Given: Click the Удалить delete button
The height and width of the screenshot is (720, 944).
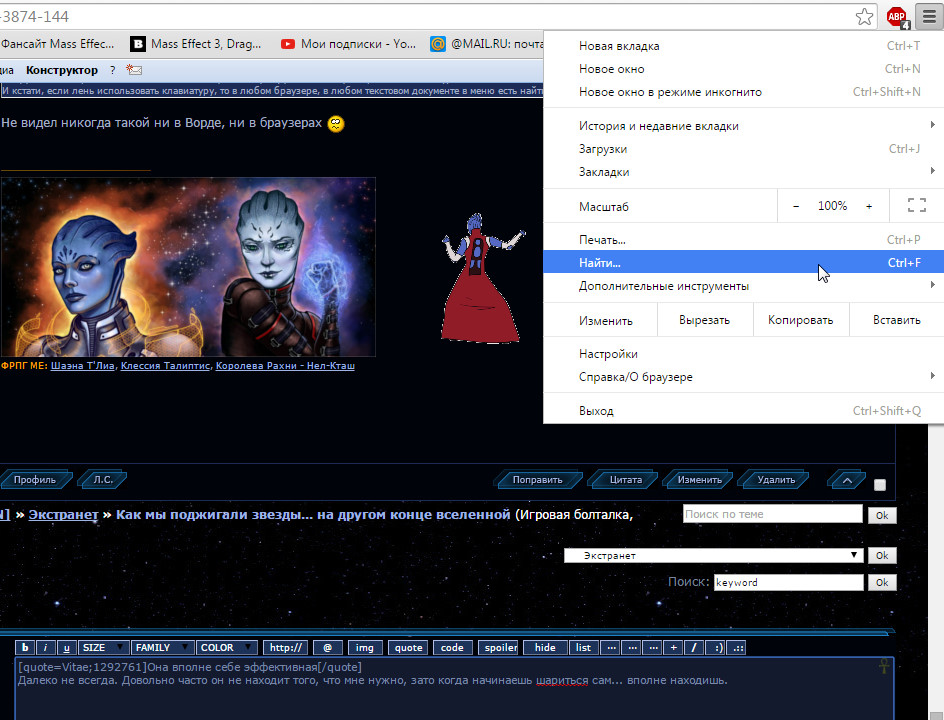Looking at the screenshot, I should click(x=776, y=480).
